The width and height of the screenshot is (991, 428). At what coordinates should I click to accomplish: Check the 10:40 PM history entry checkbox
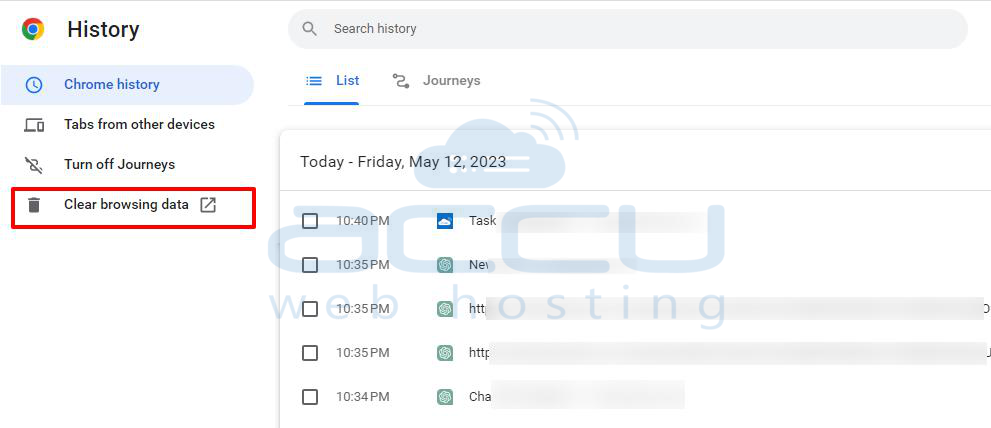point(310,221)
